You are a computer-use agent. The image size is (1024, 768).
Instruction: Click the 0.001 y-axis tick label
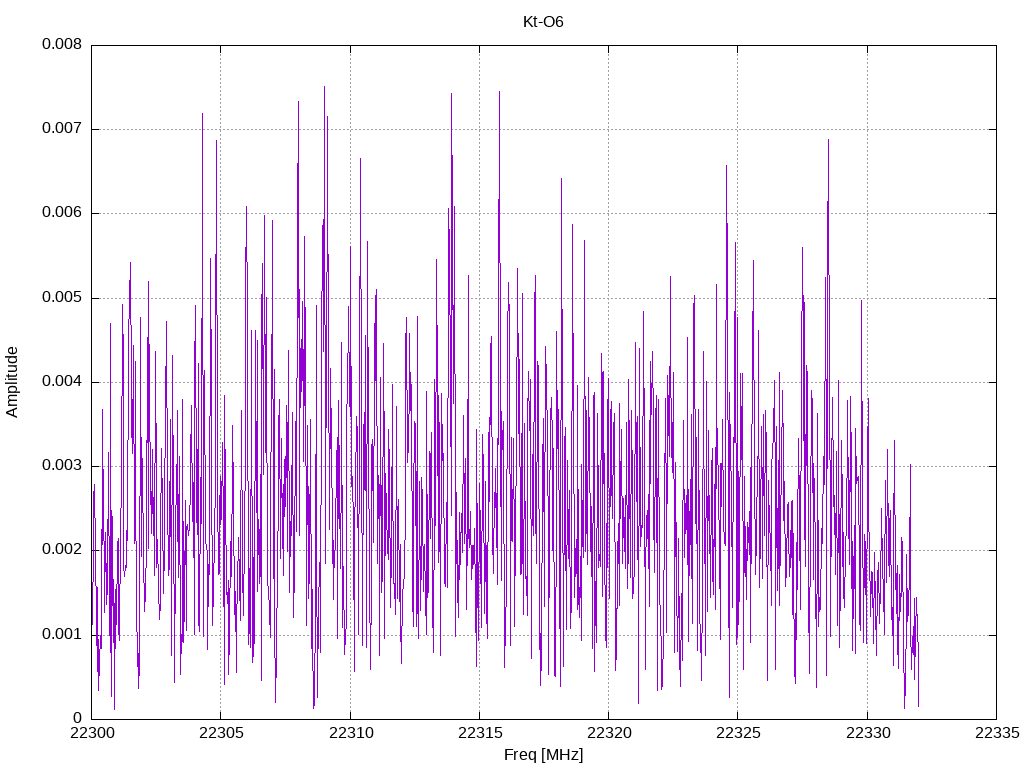(x=62, y=634)
